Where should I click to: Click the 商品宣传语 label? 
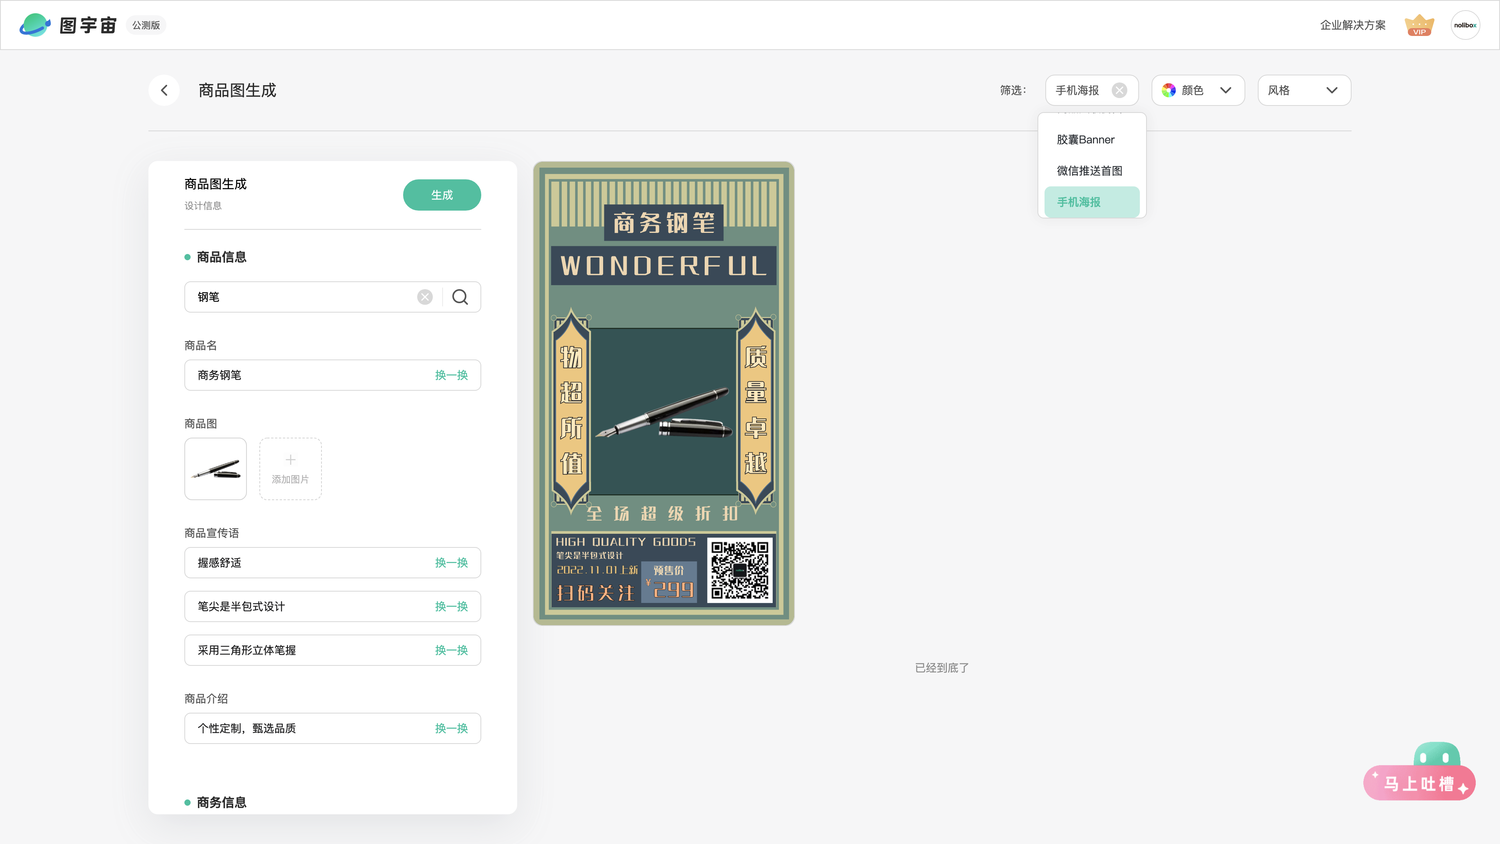(212, 533)
